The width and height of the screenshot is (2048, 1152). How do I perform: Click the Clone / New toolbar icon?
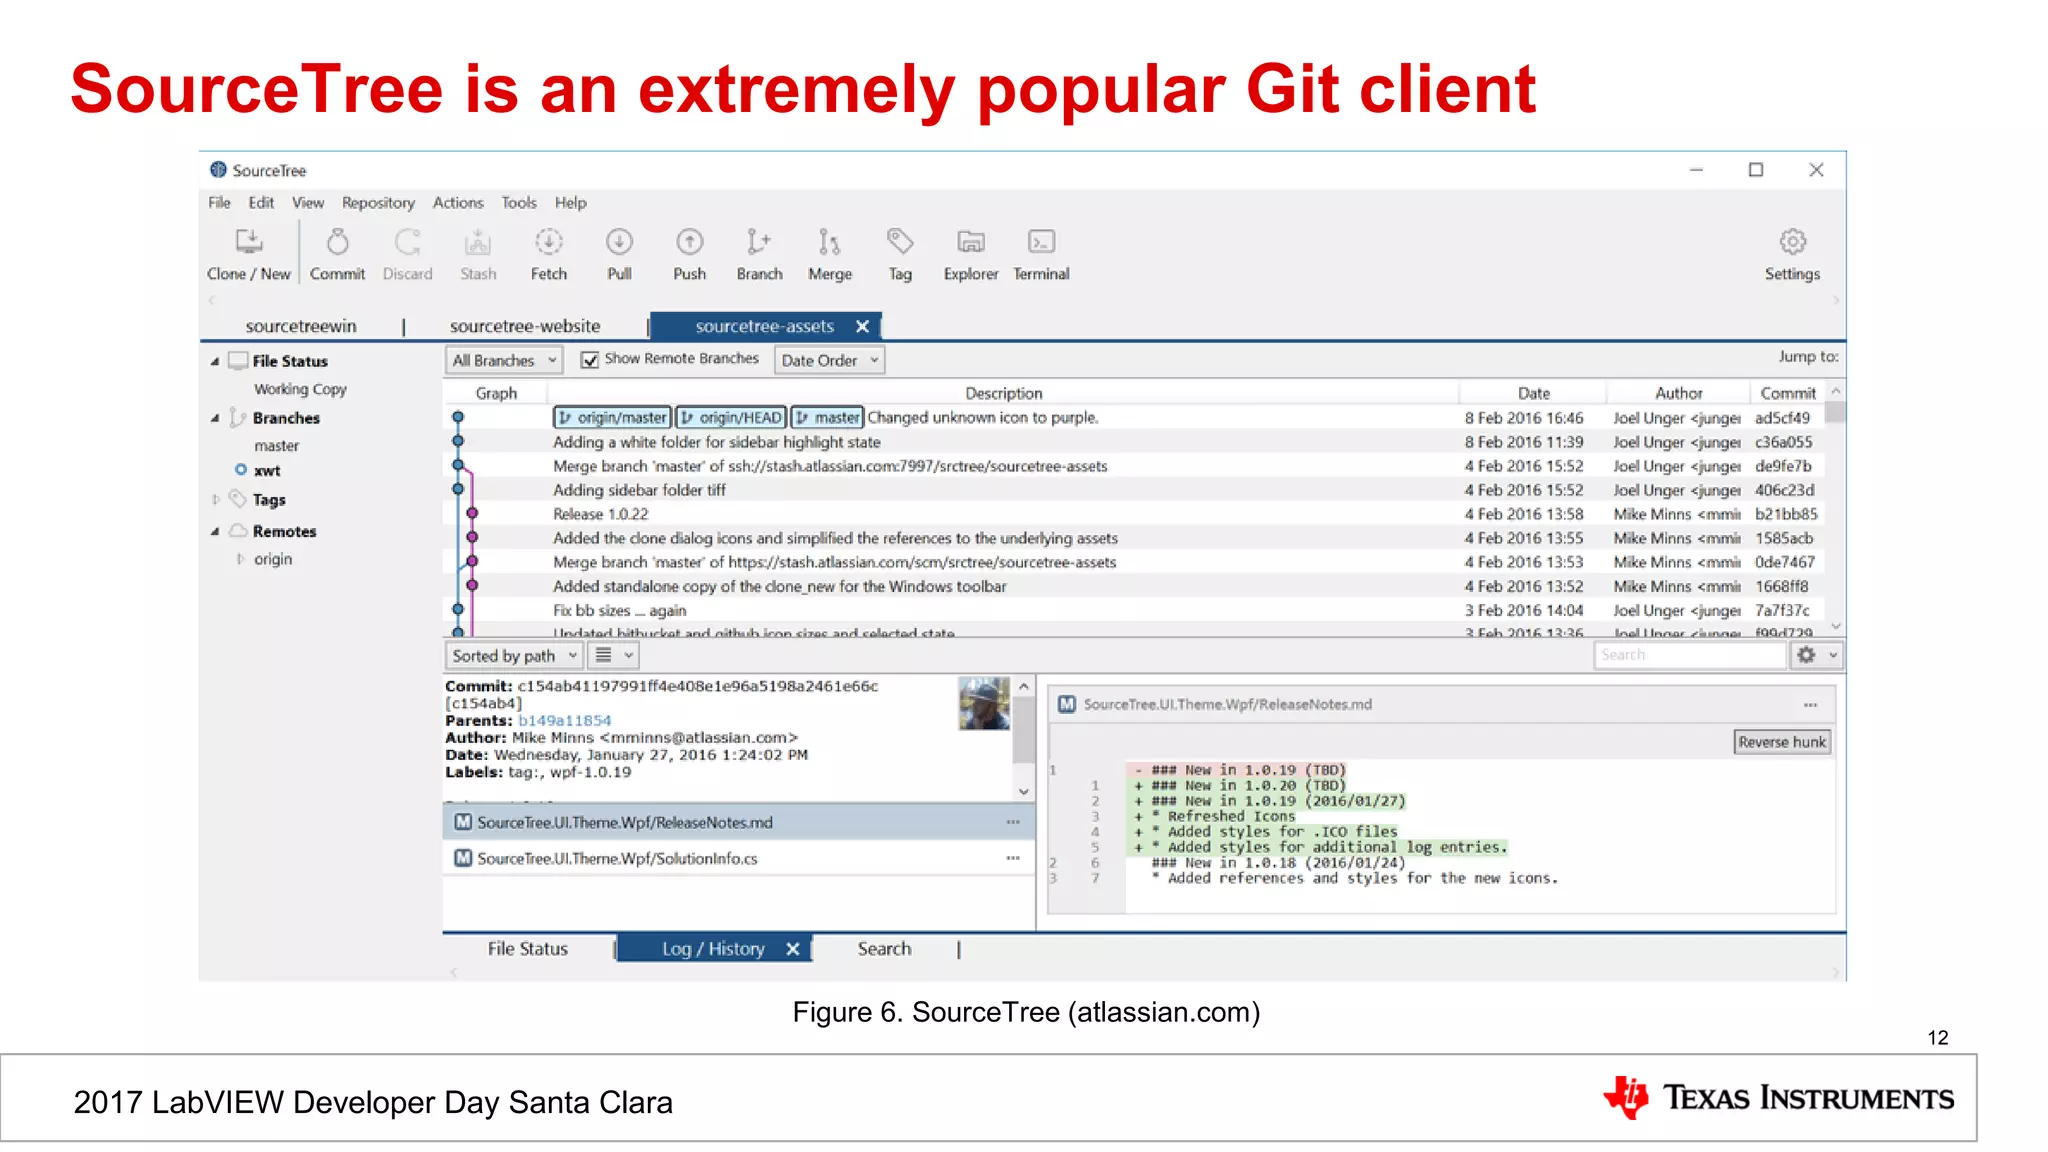(248, 242)
